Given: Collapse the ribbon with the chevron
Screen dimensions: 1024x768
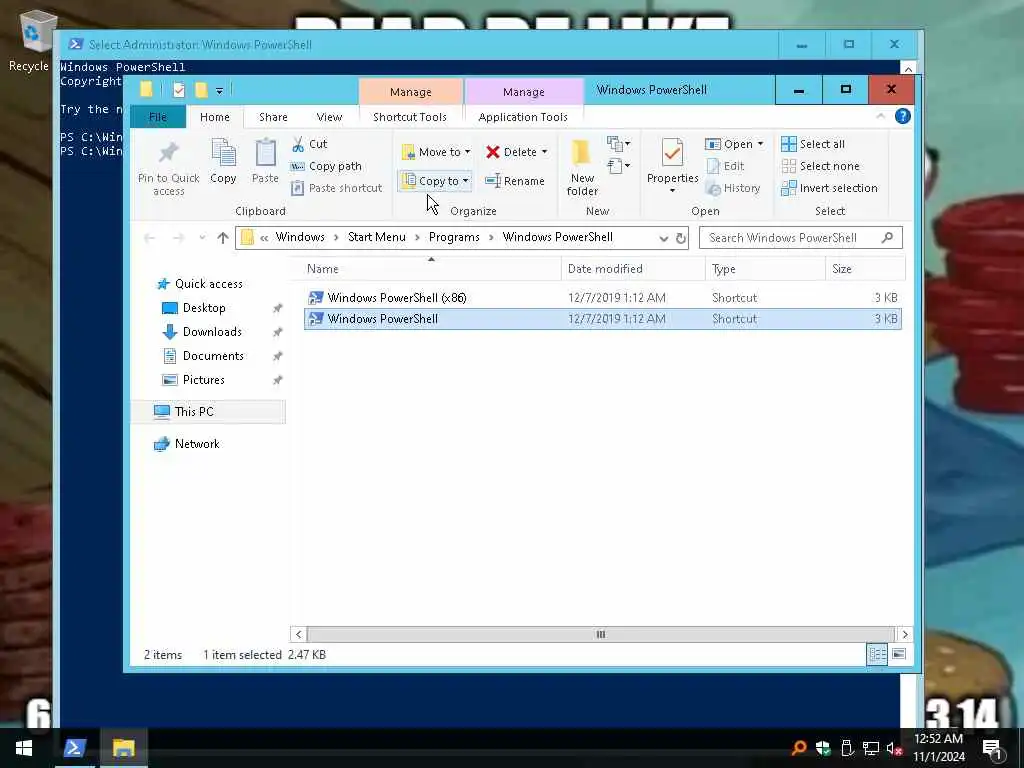Looking at the screenshot, I should click(x=880, y=116).
